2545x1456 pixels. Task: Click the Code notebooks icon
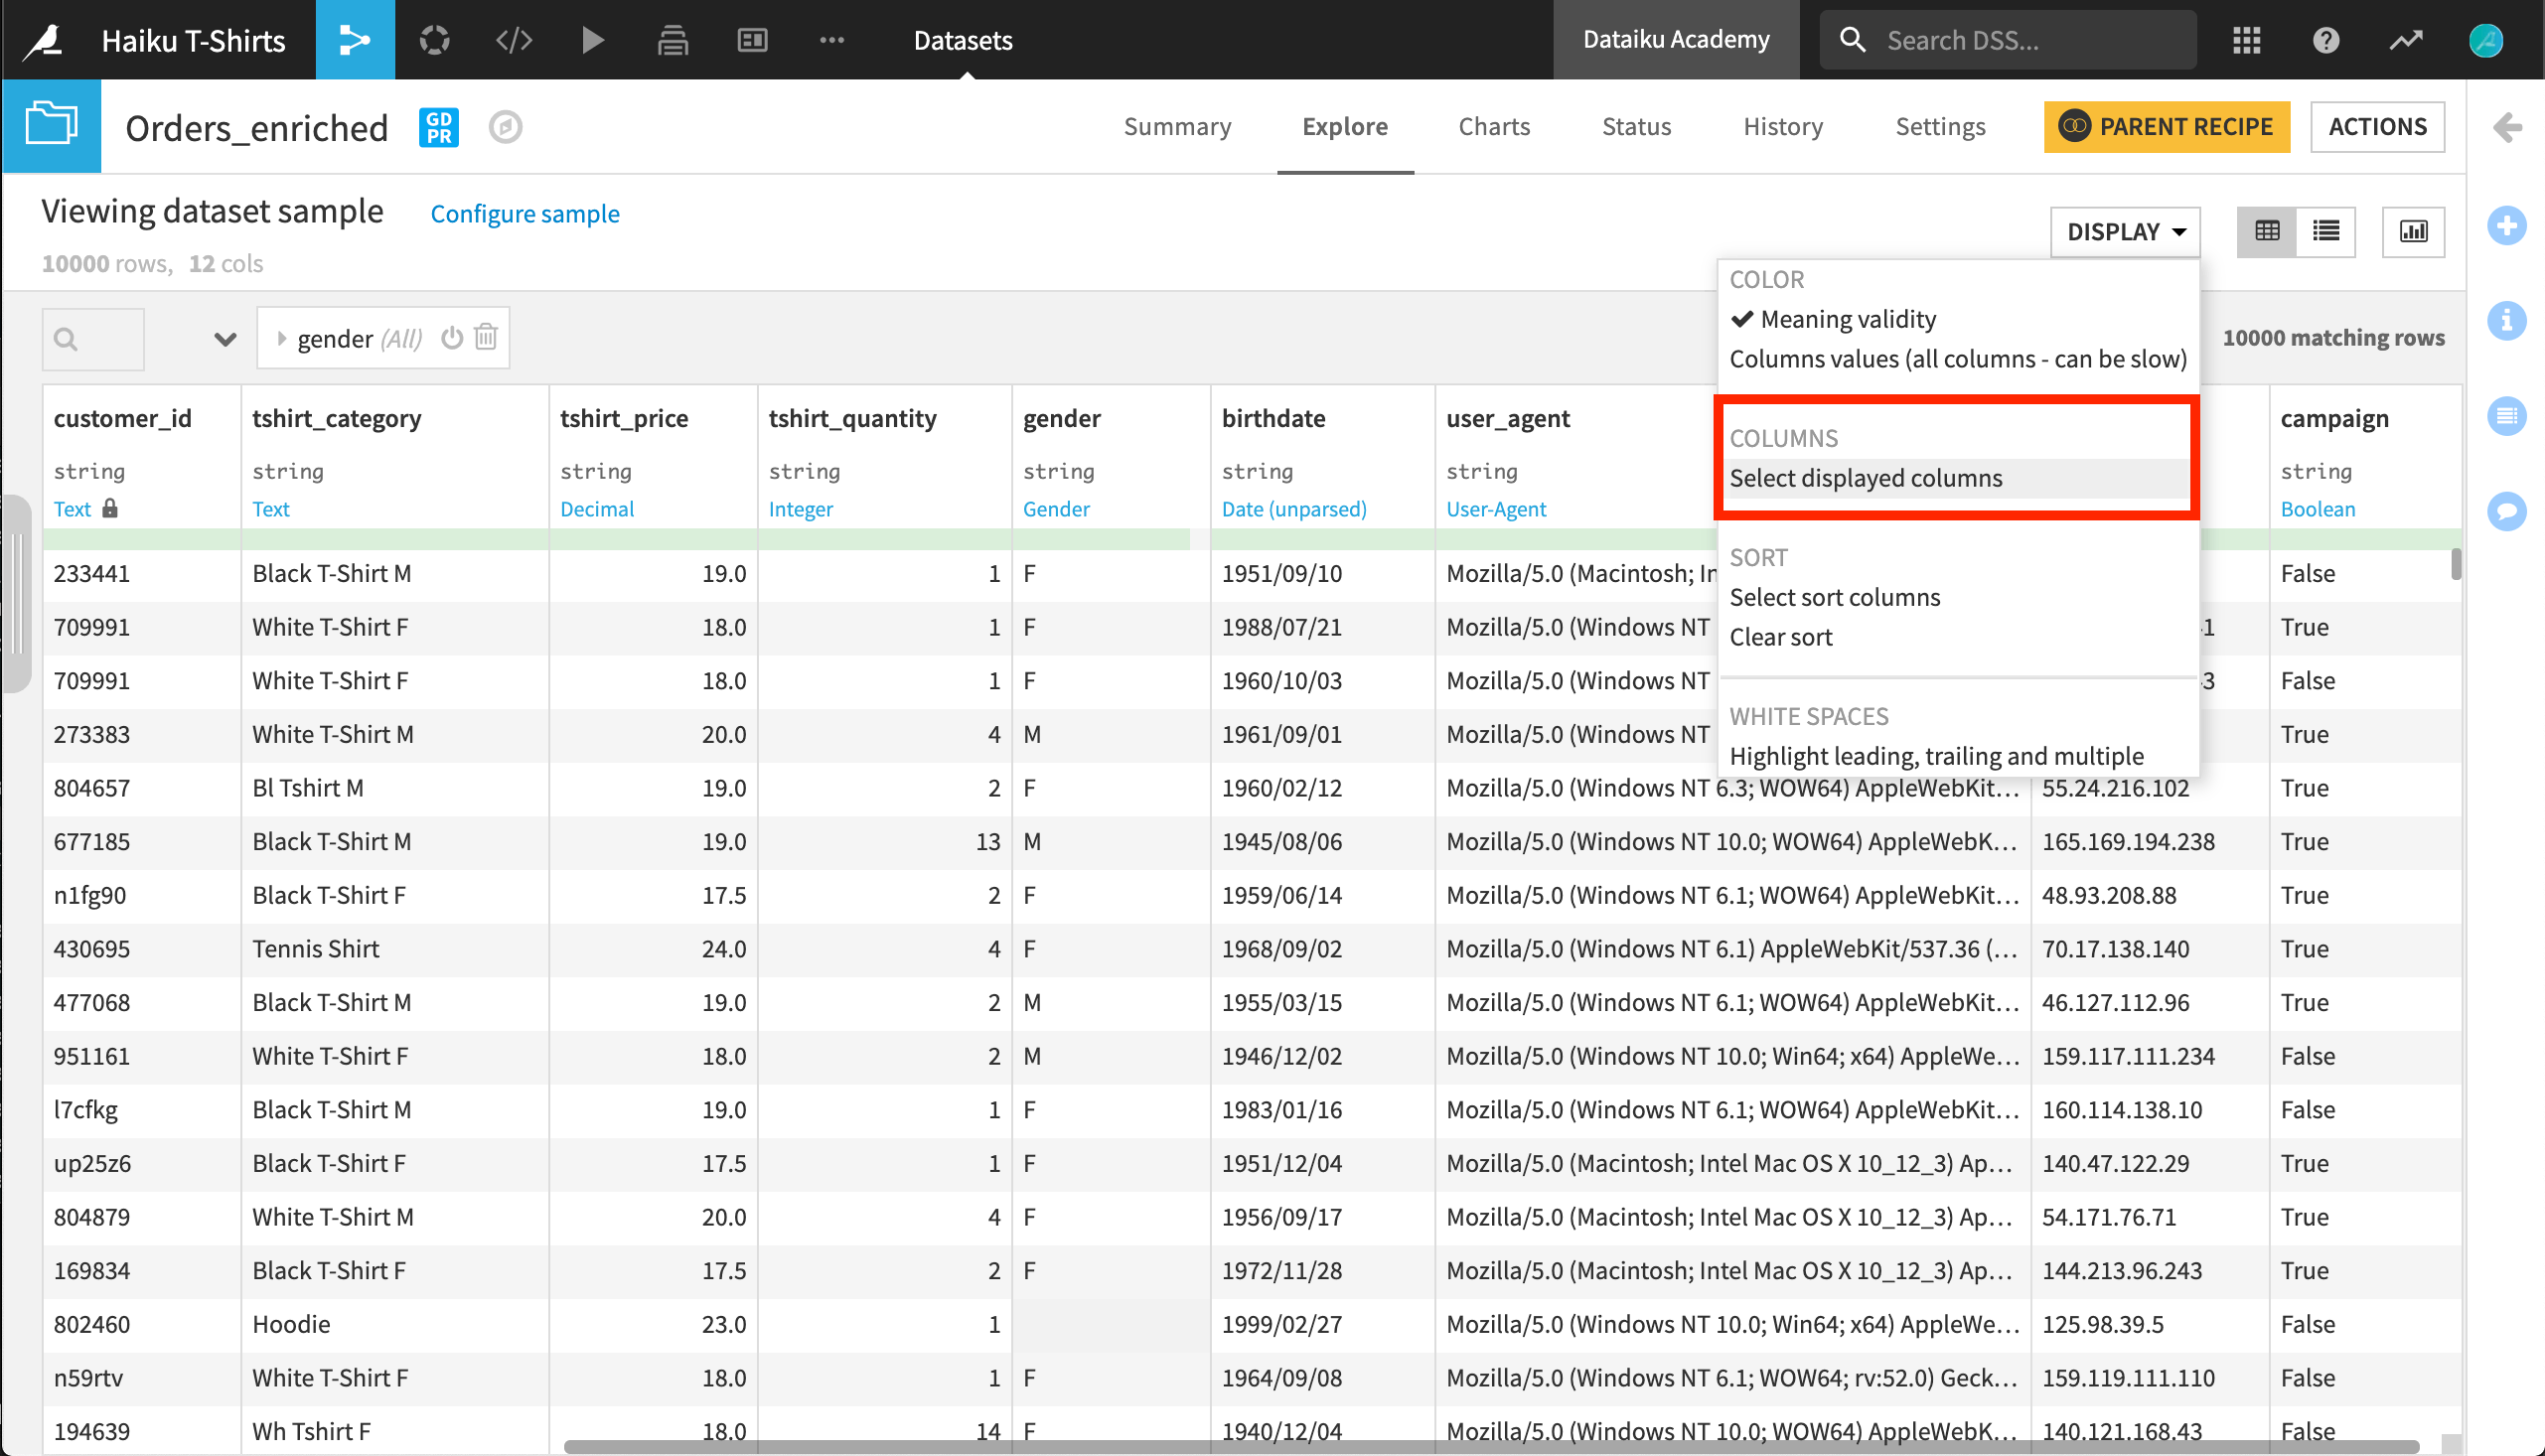[x=514, y=40]
